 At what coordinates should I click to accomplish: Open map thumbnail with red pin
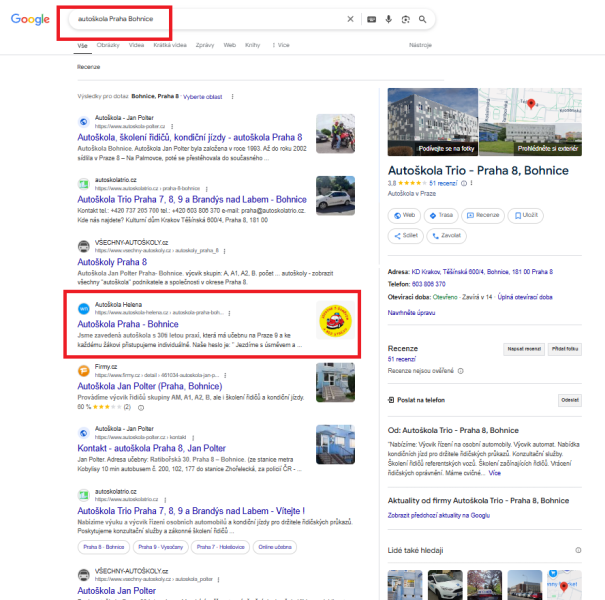coord(530,105)
